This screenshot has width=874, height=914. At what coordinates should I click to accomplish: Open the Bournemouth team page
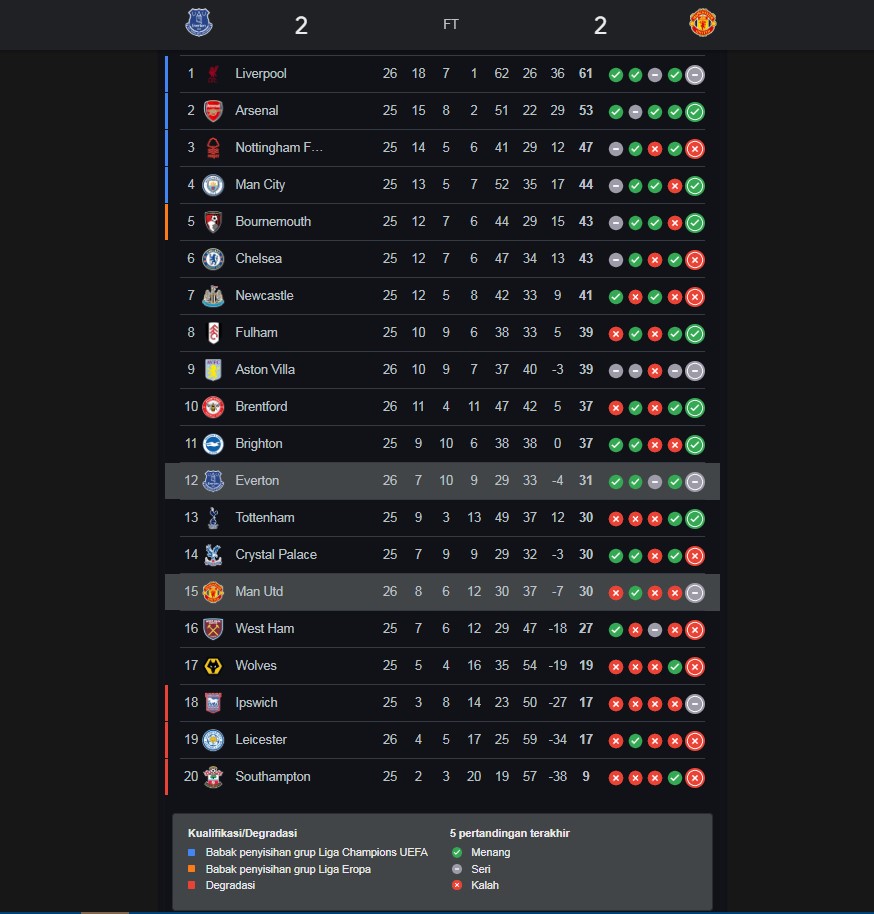click(x=273, y=222)
